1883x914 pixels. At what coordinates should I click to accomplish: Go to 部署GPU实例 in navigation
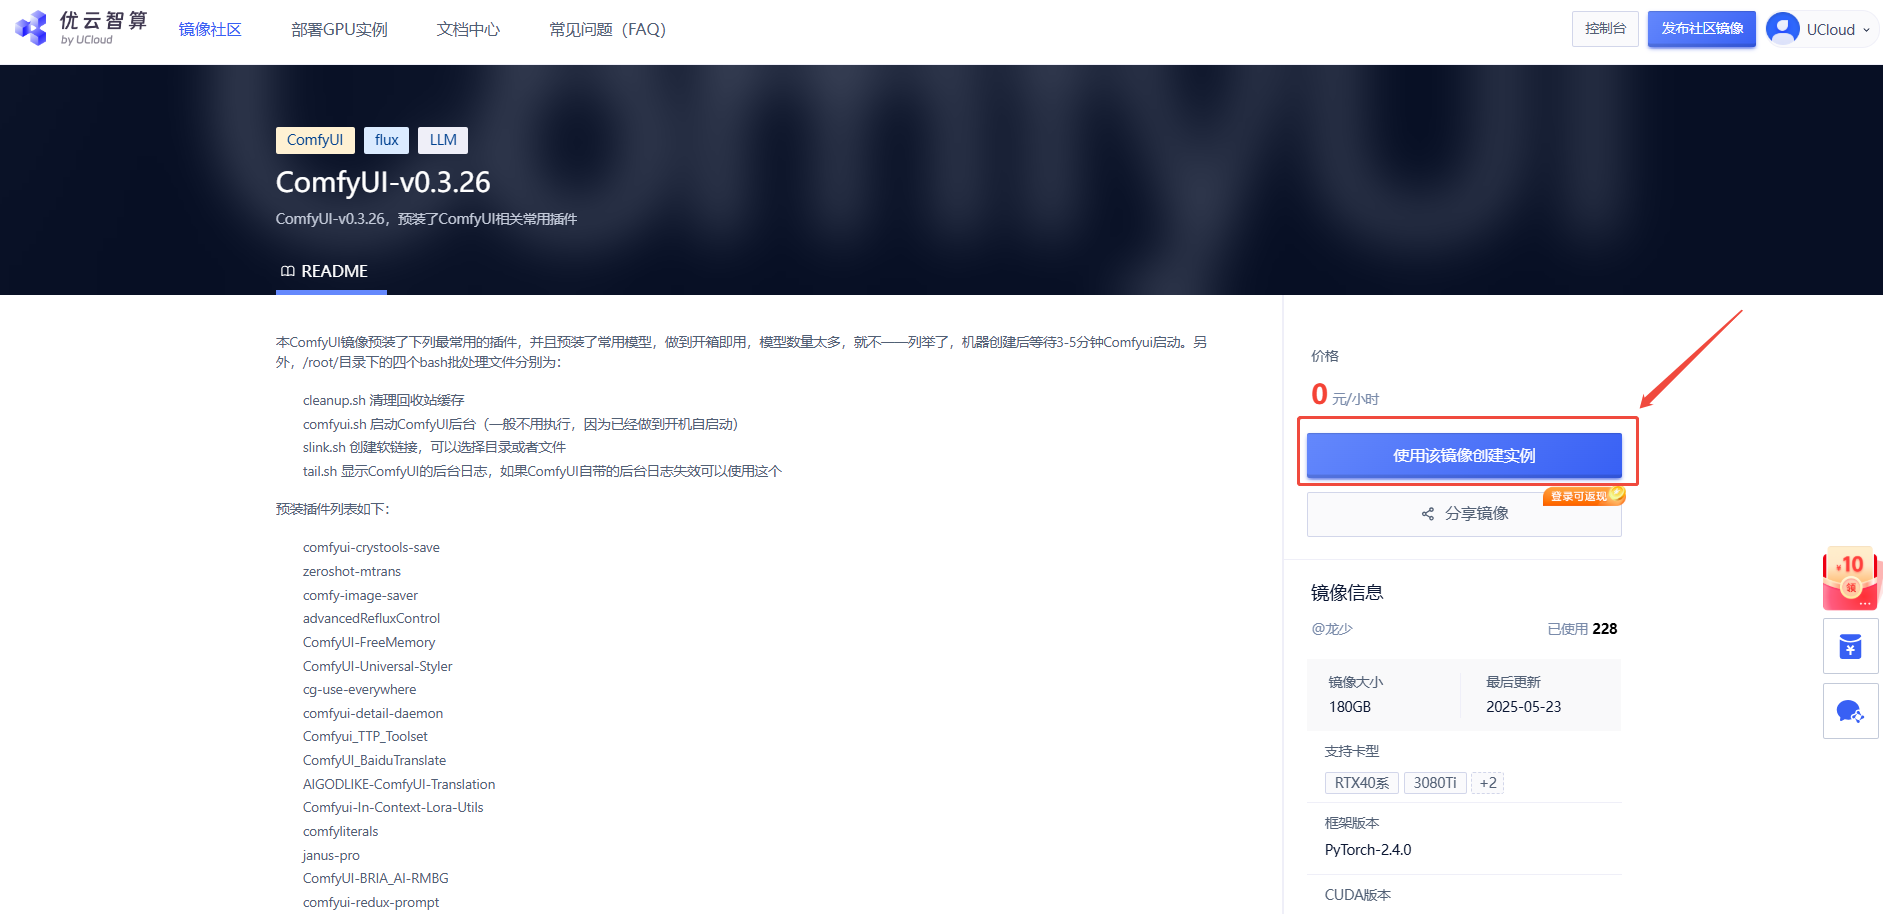[339, 30]
